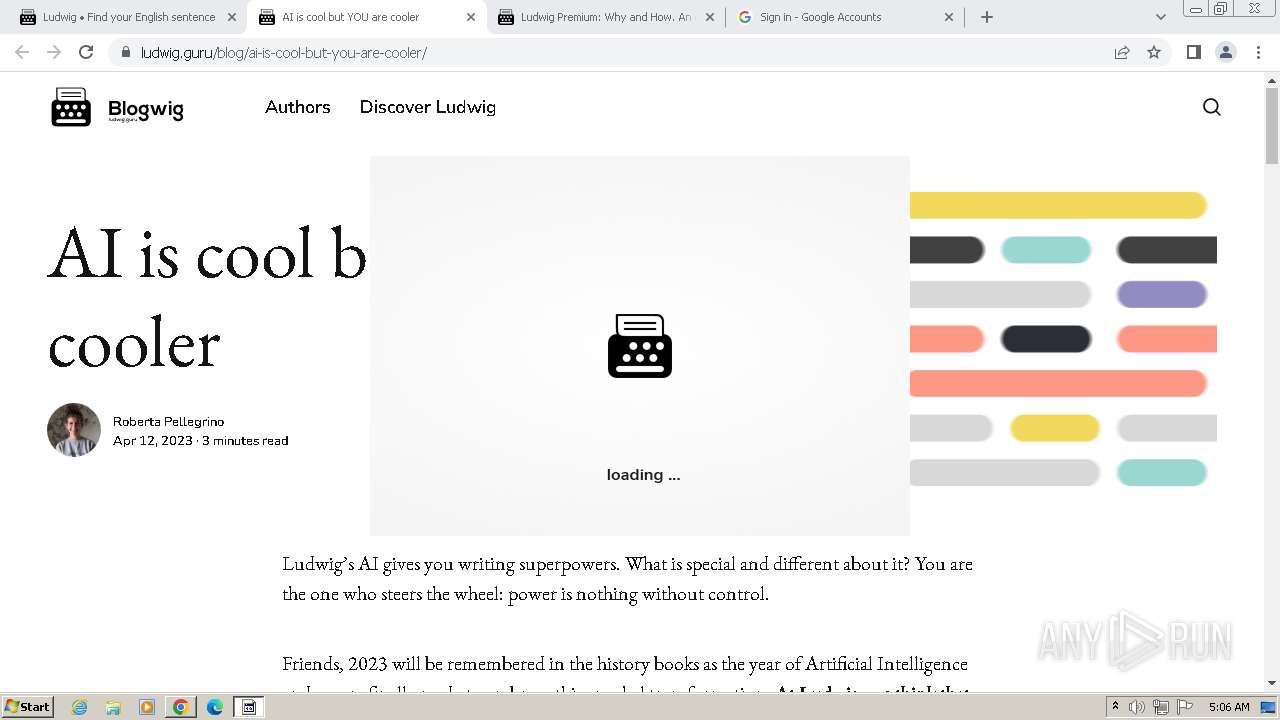Select the Apr 12, 2023 date text

[x=153, y=440]
